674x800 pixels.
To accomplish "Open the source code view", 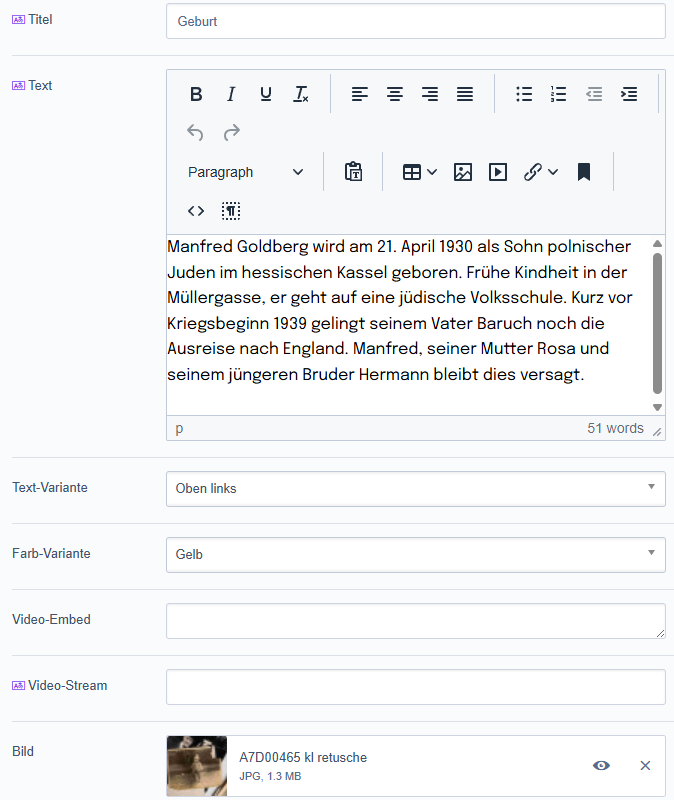I will tap(196, 211).
